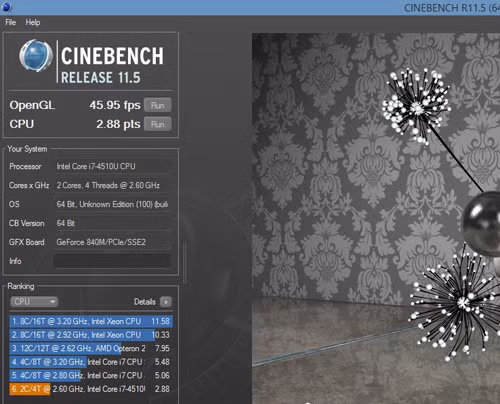500x404 pixels.
Task: Open the File menu
Action: [10, 22]
